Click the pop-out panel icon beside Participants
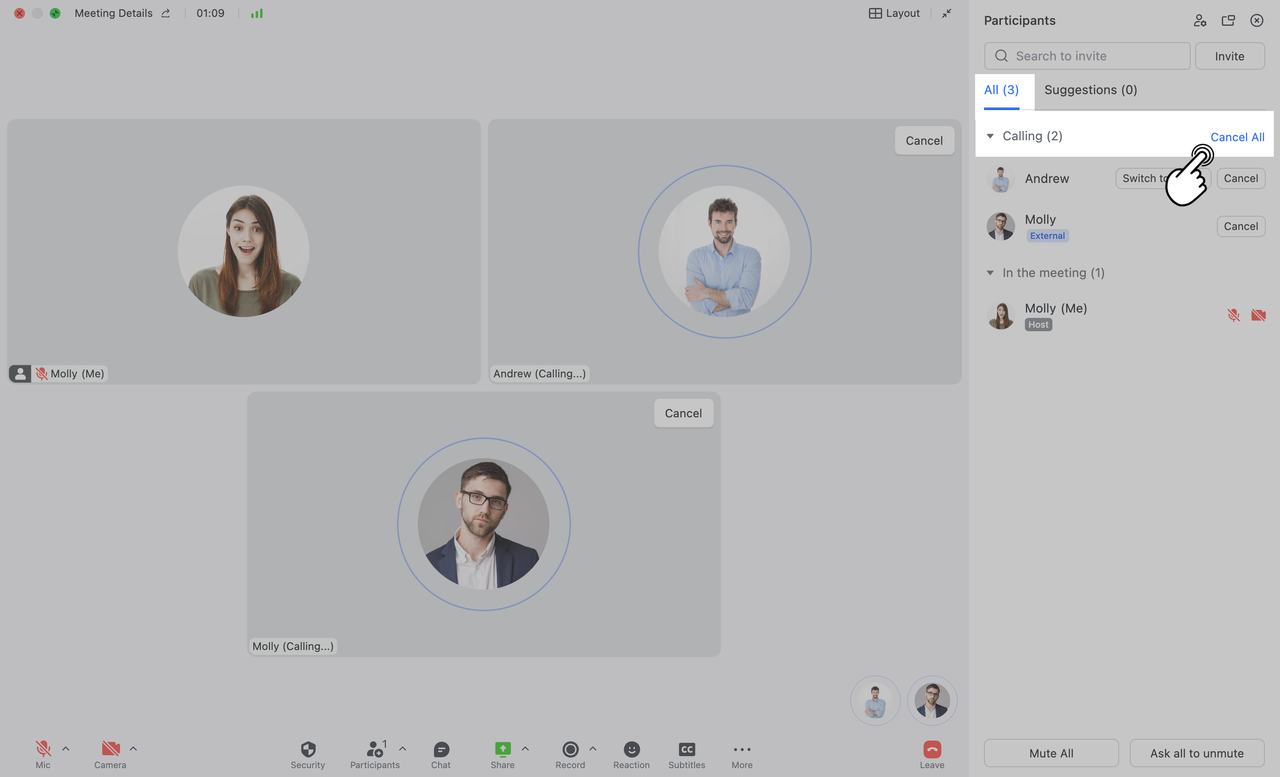Viewport: 1280px width, 777px height. [1228, 20]
